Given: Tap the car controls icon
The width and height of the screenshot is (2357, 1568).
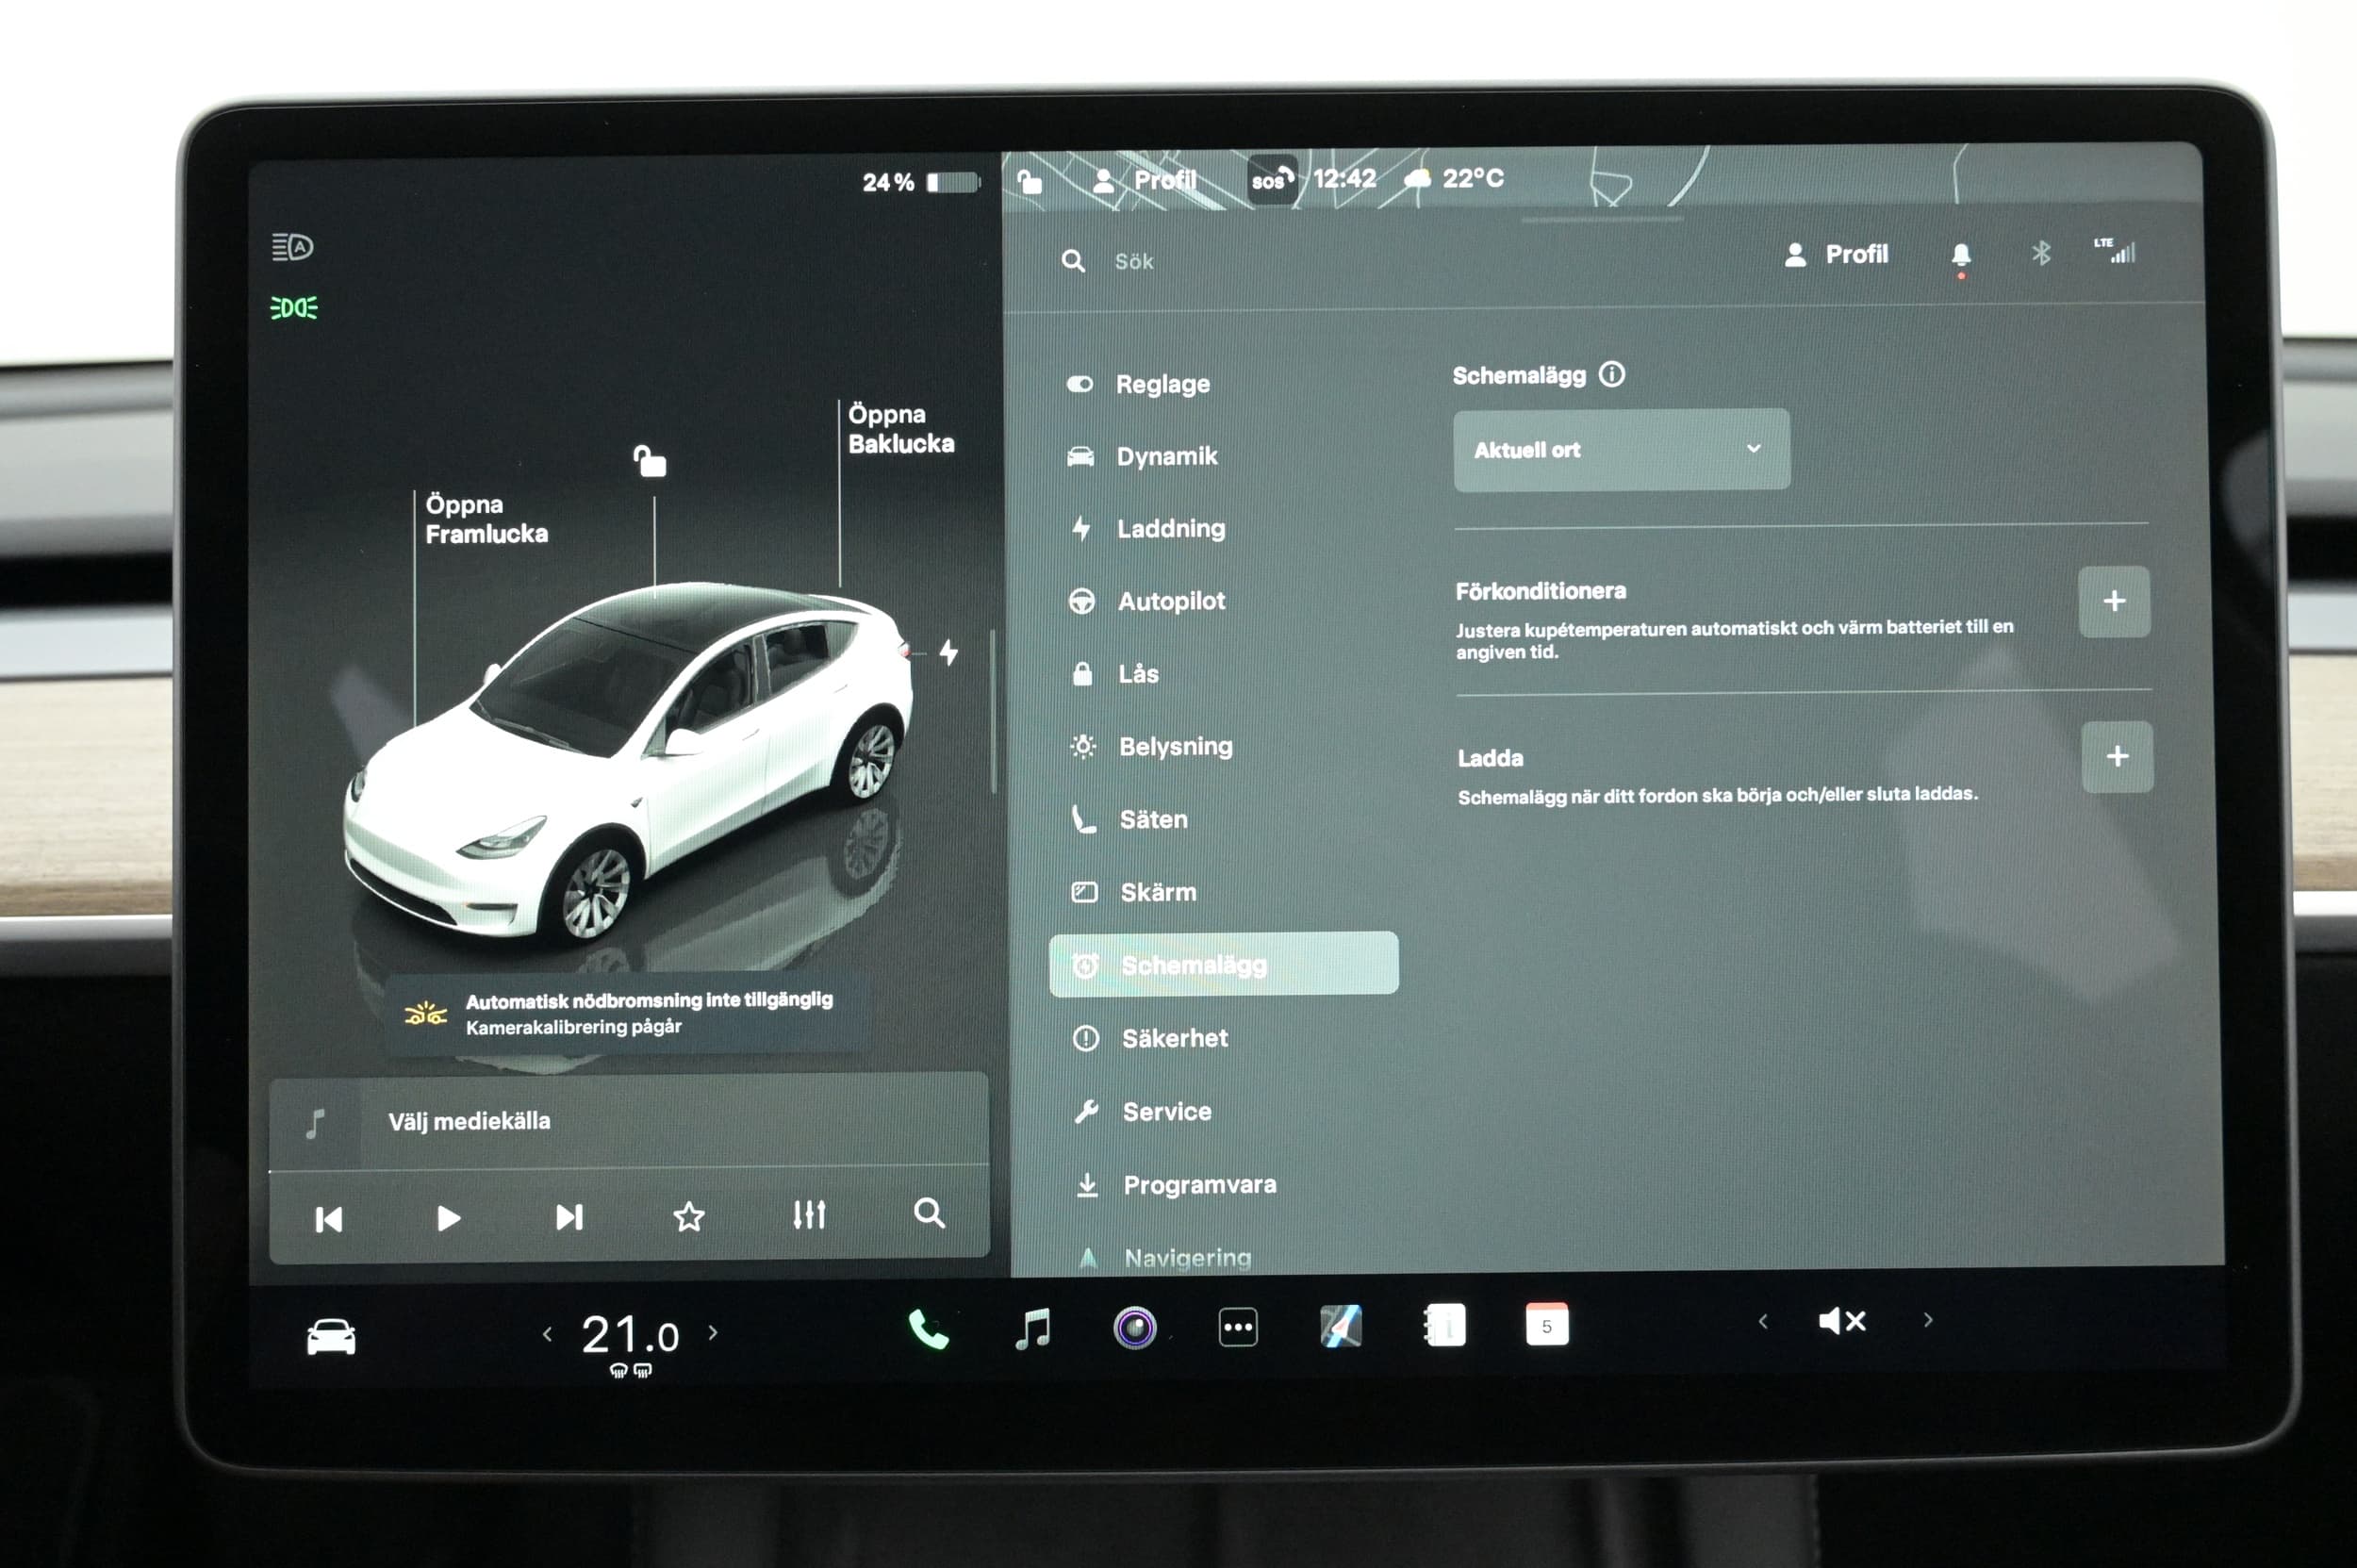Looking at the screenshot, I should [331, 1337].
